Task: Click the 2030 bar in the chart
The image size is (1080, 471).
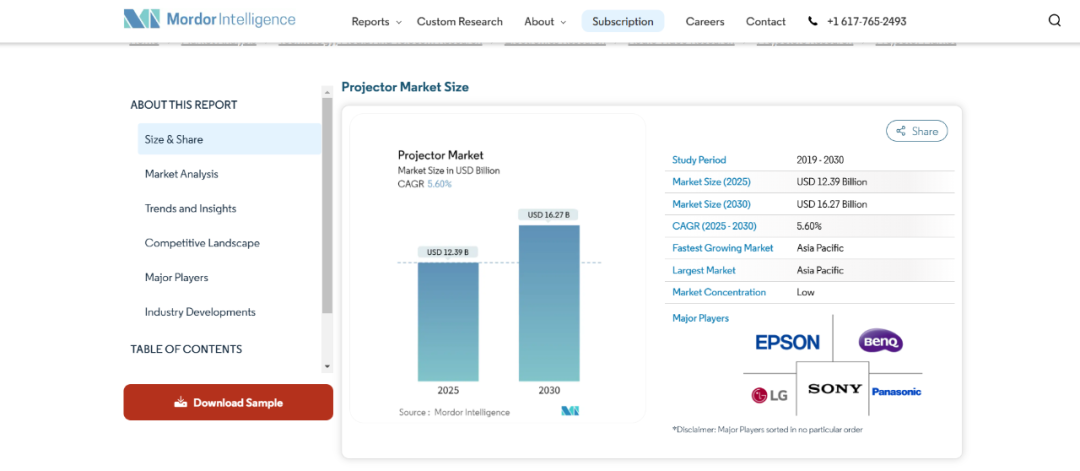Action: tap(549, 303)
